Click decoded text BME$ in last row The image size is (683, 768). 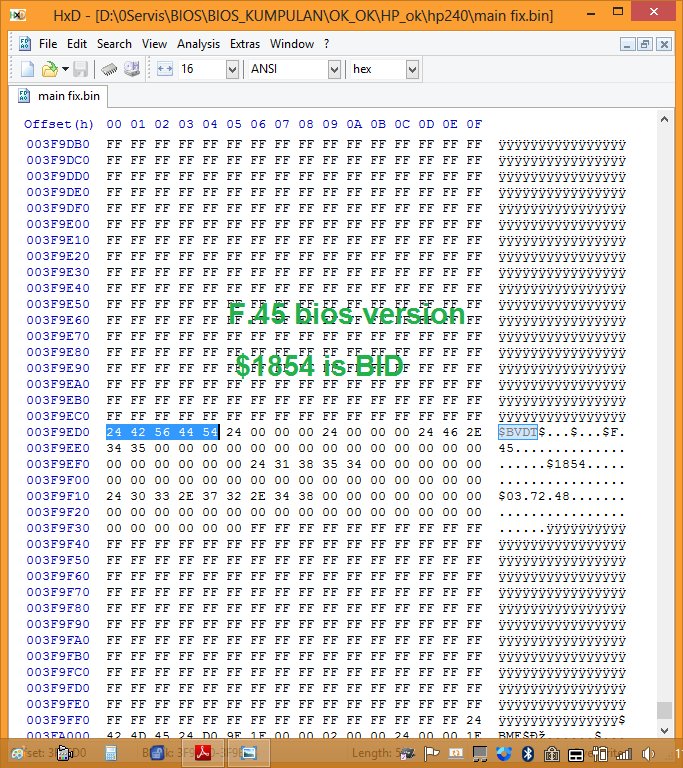pyautogui.click(x=514, y=735)
